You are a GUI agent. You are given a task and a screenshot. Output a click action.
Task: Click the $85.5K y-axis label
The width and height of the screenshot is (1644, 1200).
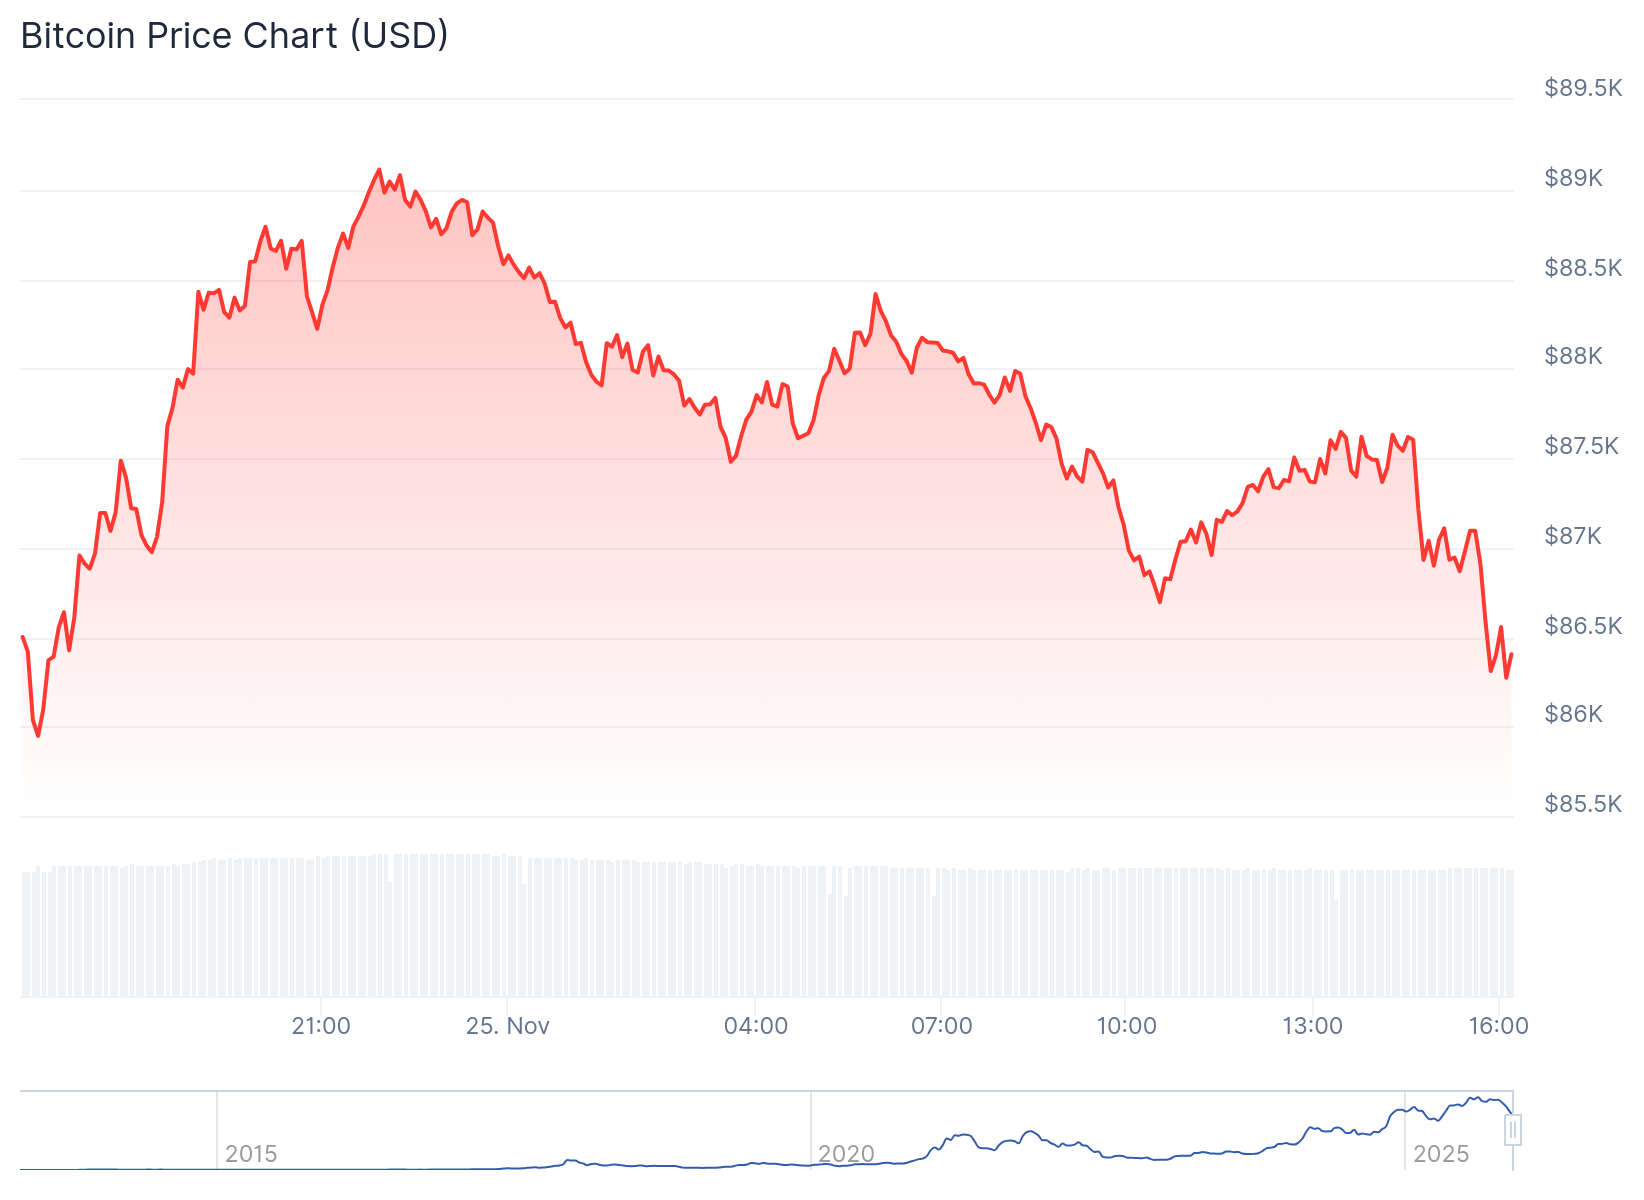1582,804
